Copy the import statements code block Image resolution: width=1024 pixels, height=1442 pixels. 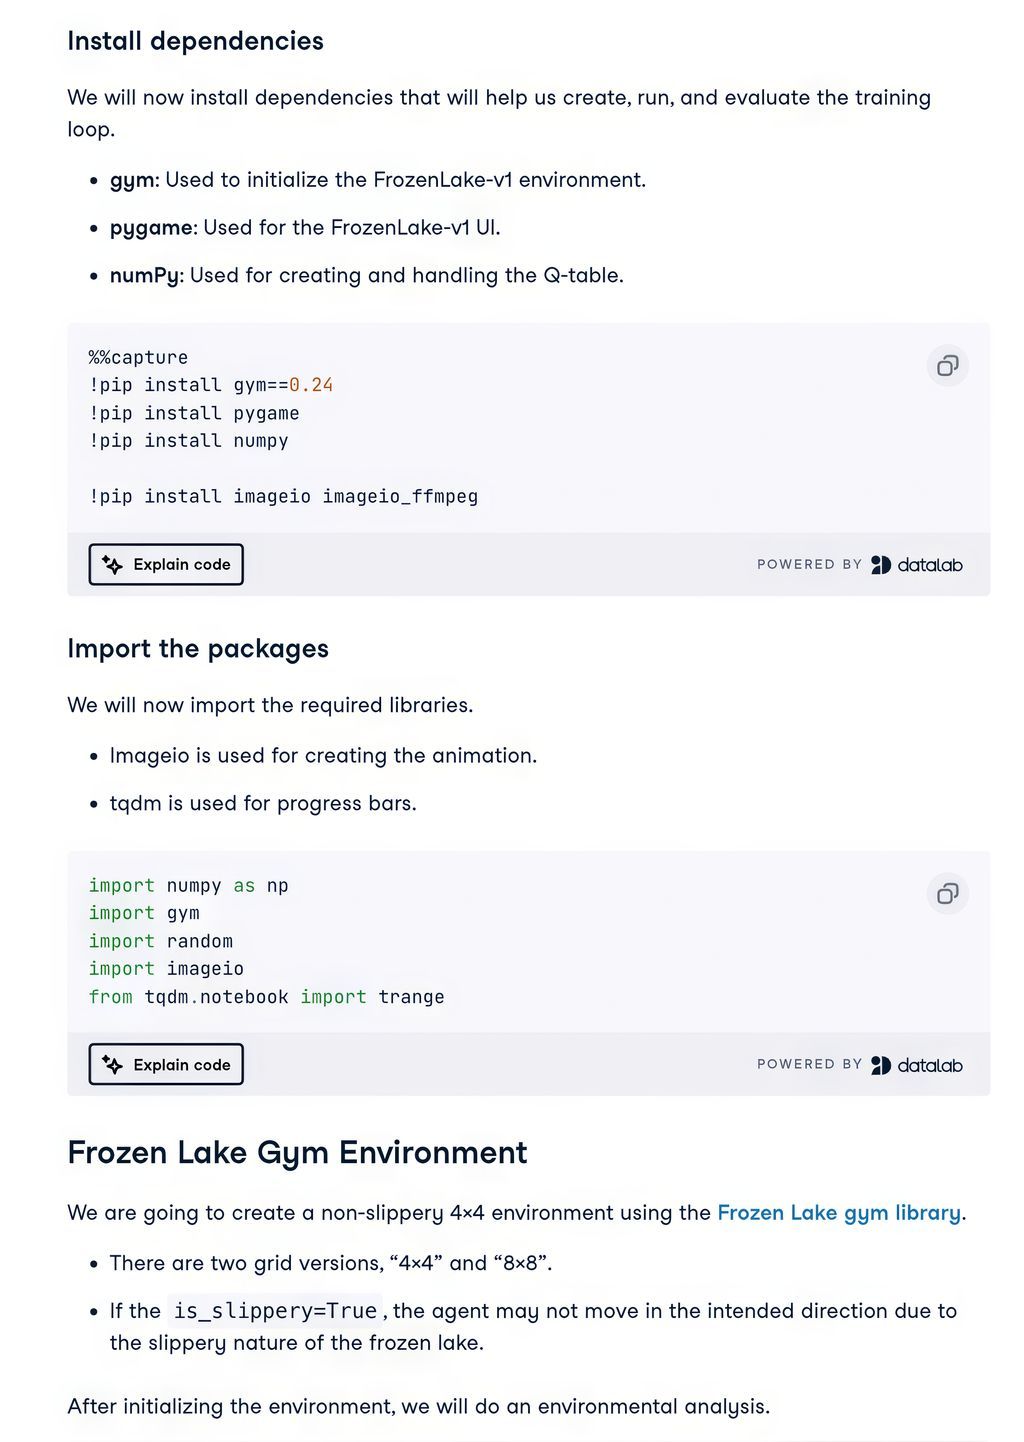click(947, 893)
